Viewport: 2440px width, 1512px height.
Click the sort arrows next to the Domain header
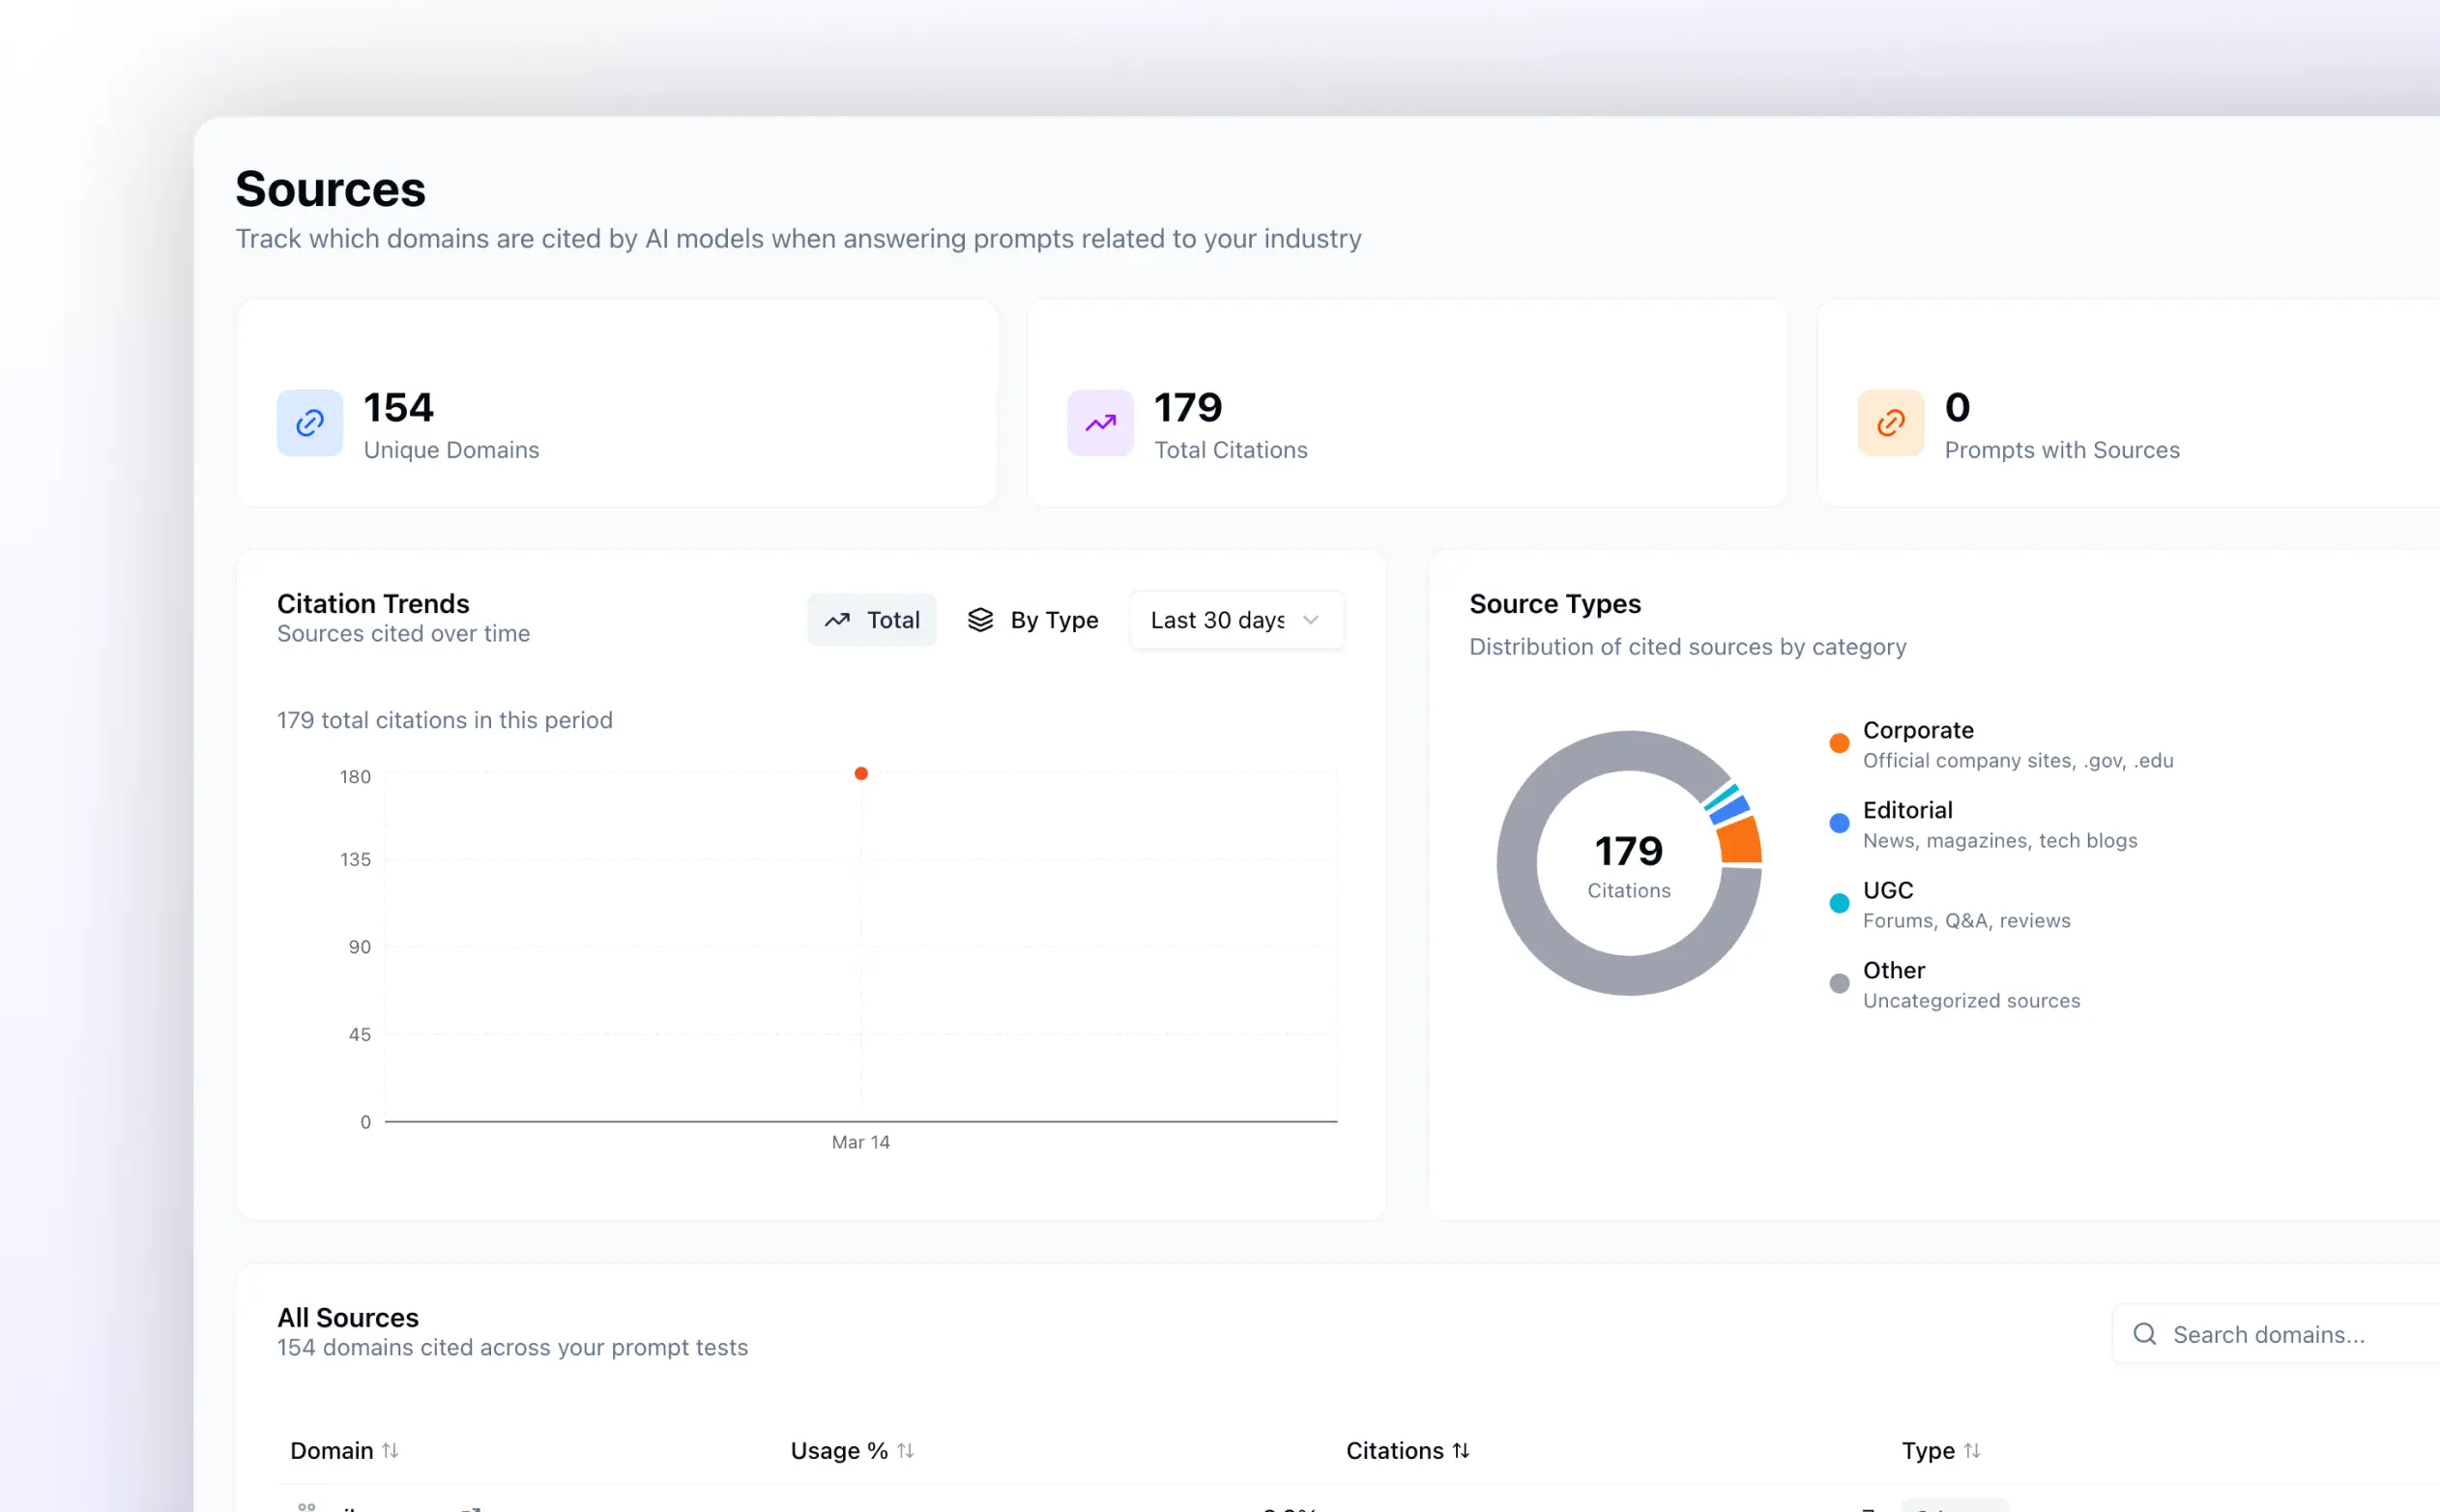click(390, 1450)
